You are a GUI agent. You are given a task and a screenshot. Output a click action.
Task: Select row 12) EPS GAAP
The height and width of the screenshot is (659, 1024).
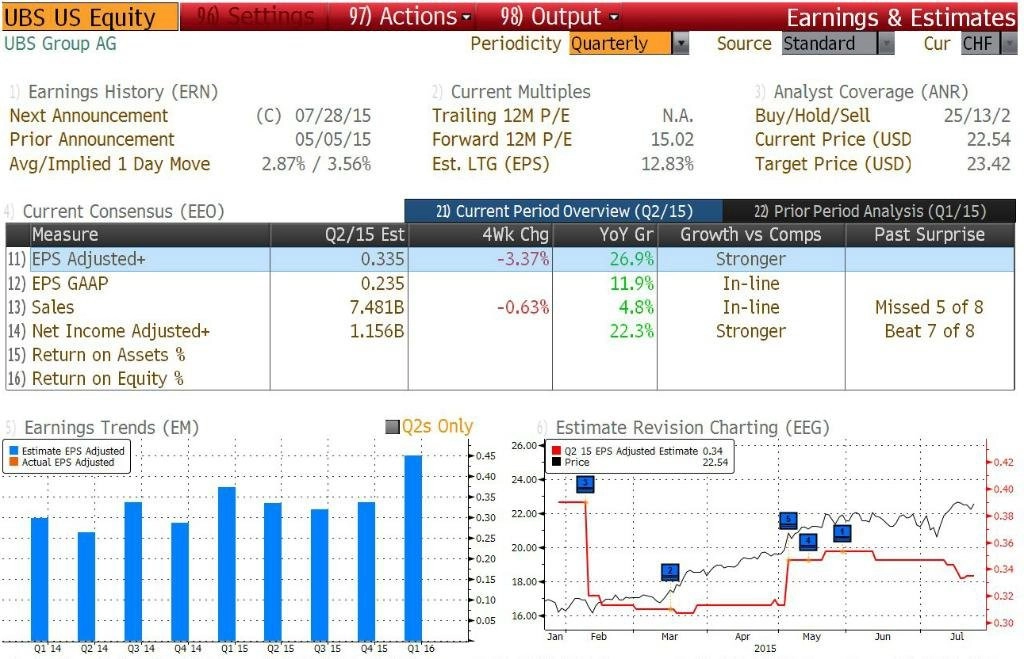510,283
